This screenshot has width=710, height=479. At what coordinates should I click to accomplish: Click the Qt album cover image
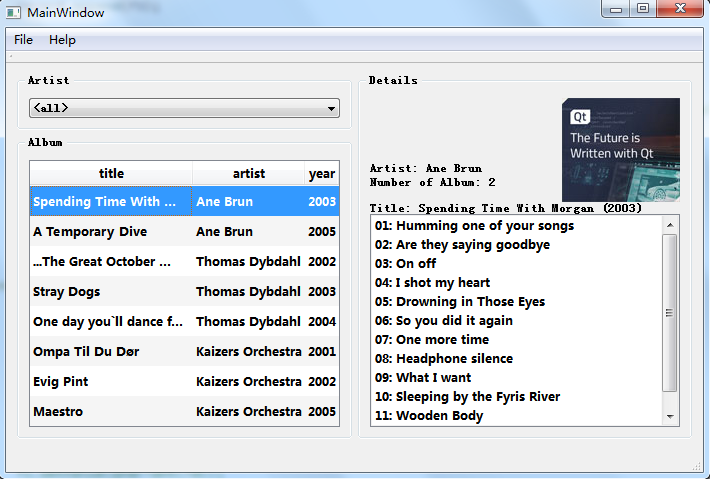coord(621,150)
